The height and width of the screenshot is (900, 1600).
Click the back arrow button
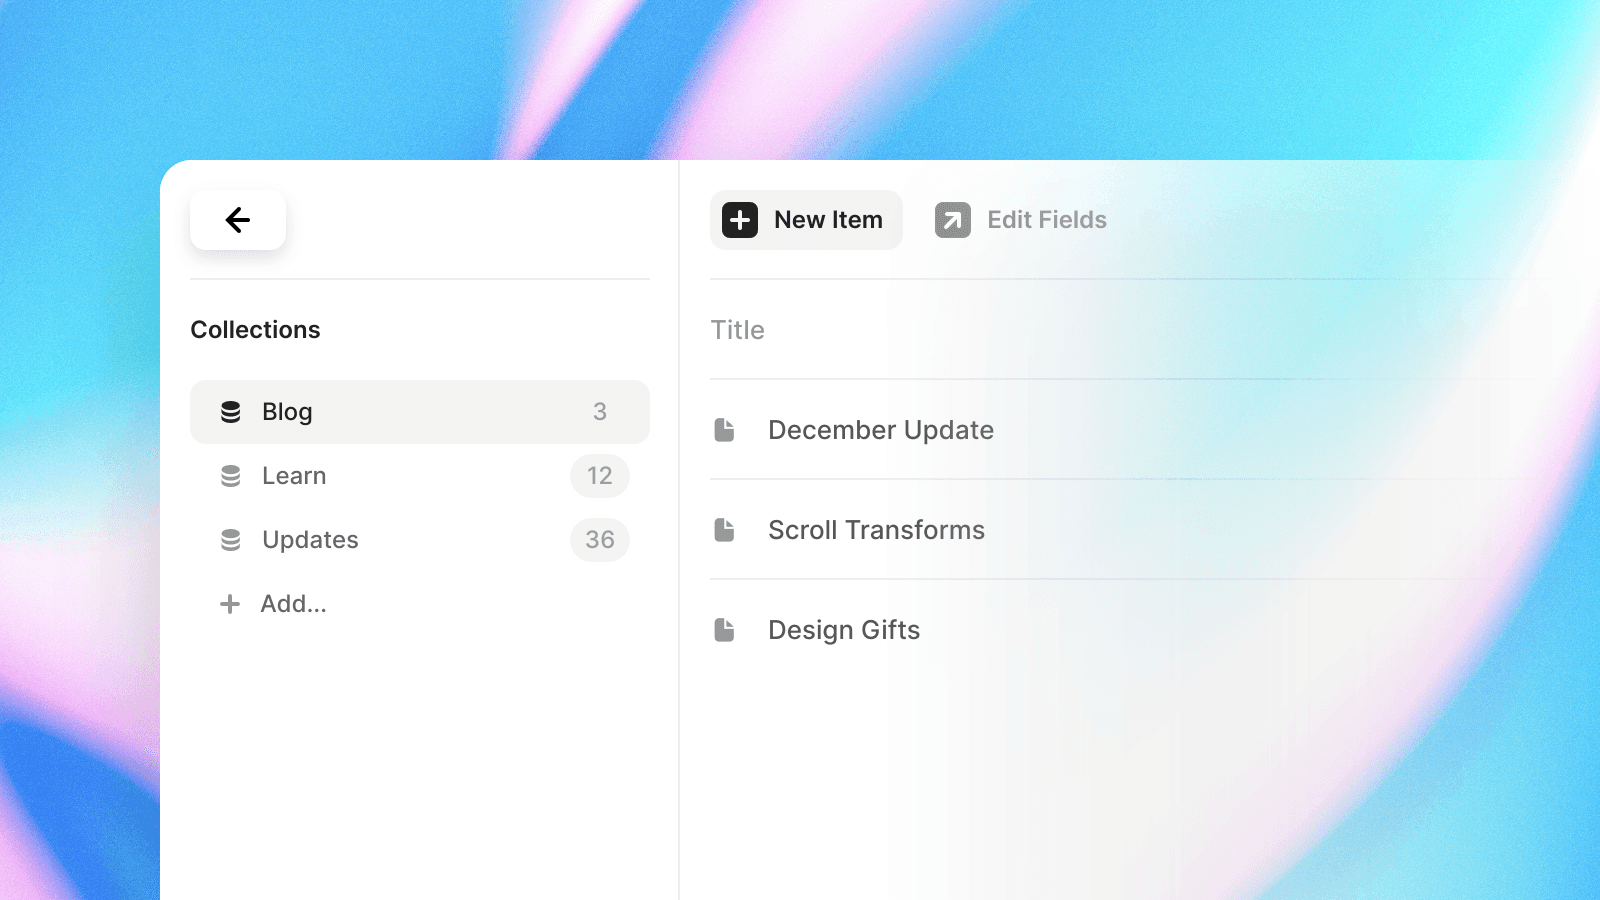click(238, 220)
